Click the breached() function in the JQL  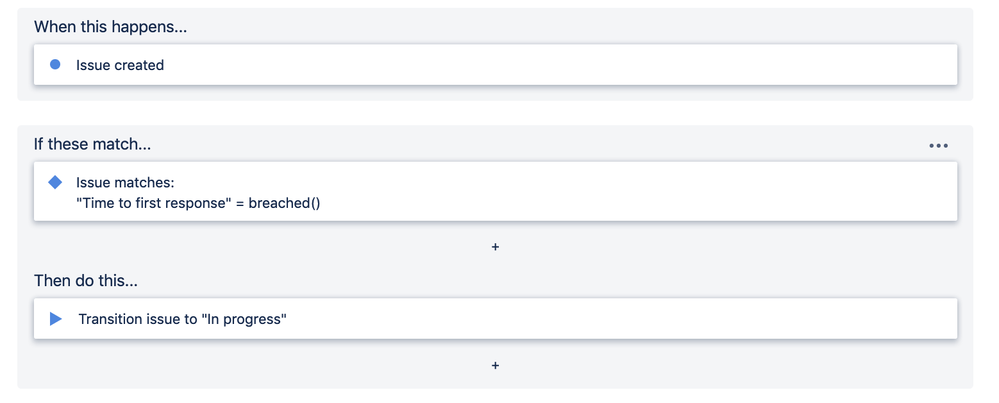click(284, 202)
